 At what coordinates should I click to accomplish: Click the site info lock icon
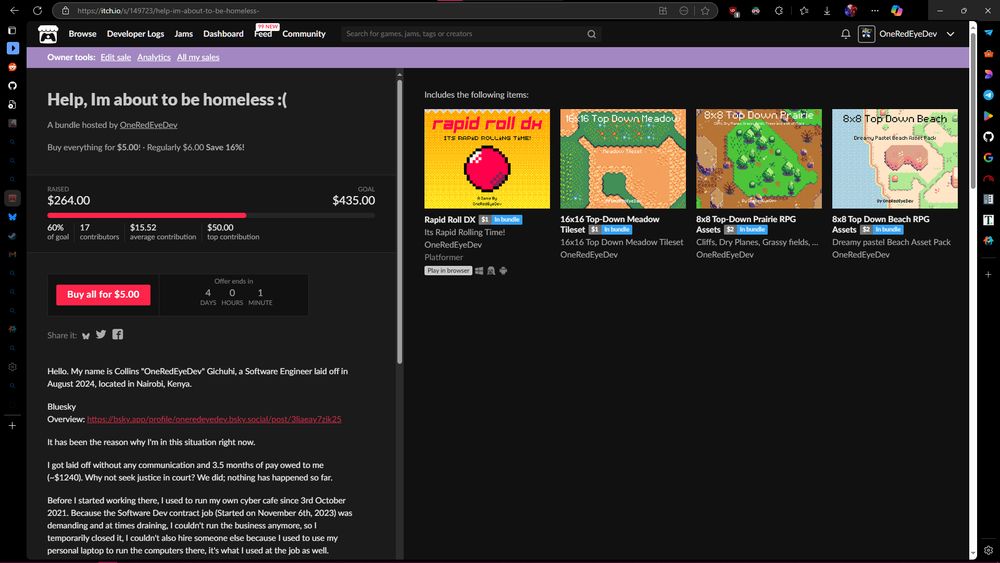pos(65,11)
